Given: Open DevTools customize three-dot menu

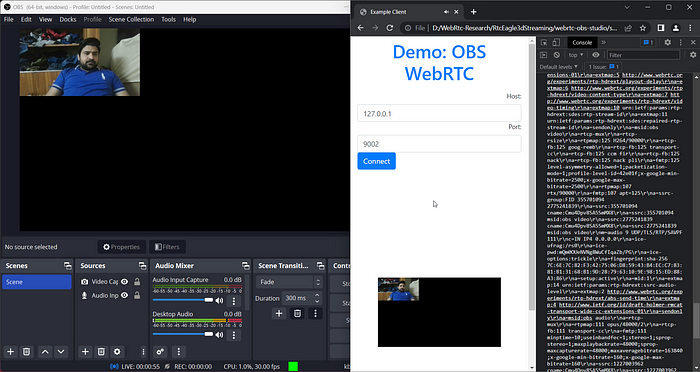Looking at the screenshot, I should [681, 42].
